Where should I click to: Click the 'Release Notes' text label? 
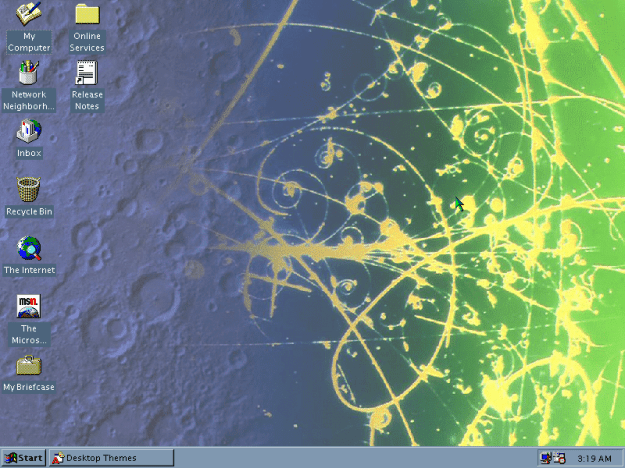click(x=87, y=100)
